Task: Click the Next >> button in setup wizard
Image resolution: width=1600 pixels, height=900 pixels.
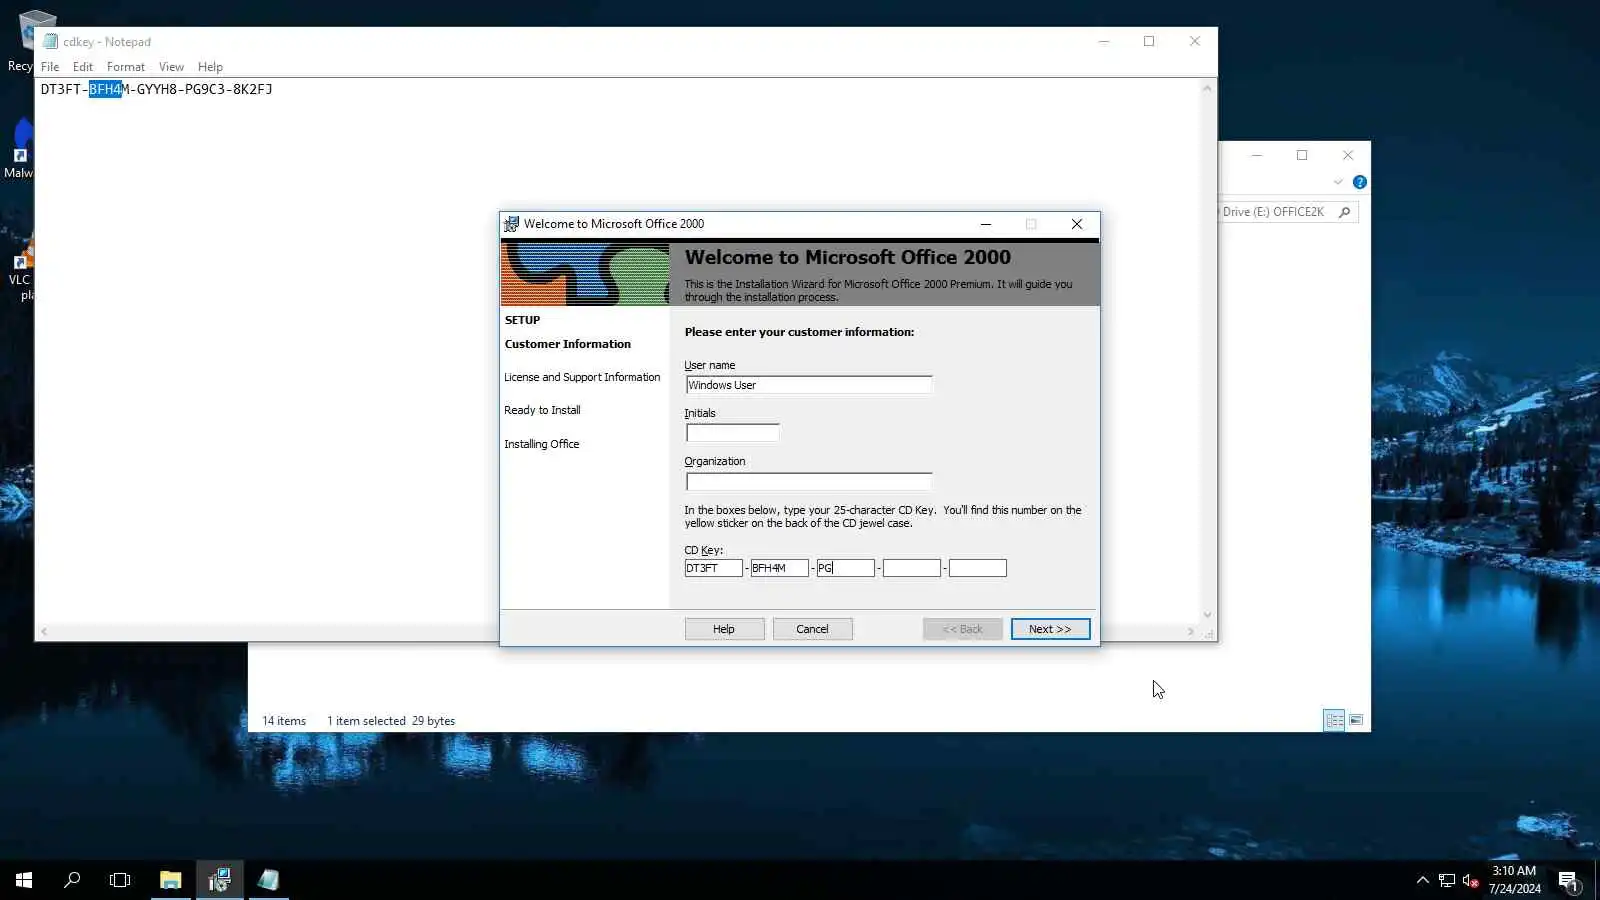Action: (x=1050, y=629)
